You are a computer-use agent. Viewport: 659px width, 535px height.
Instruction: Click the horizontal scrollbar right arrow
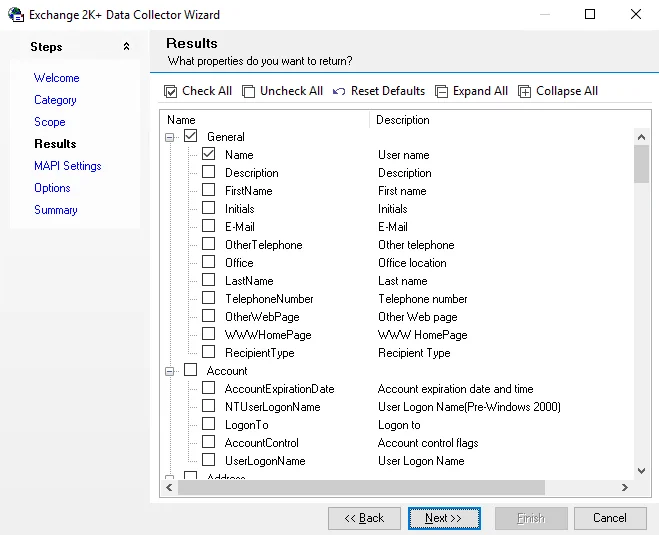[625, 488]
